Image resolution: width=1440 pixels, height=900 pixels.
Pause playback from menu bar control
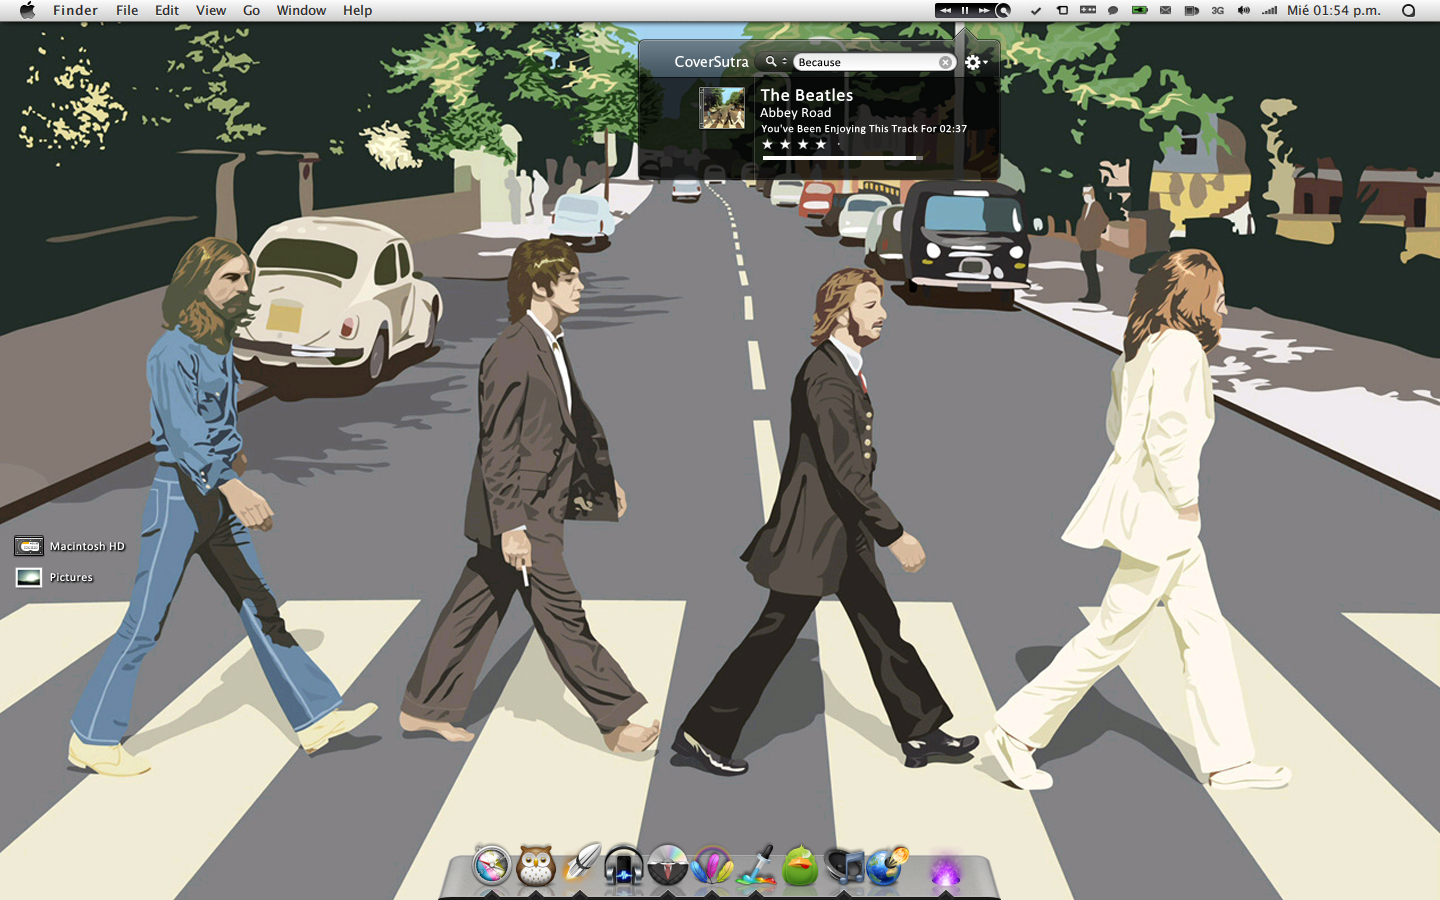point(965,10)
